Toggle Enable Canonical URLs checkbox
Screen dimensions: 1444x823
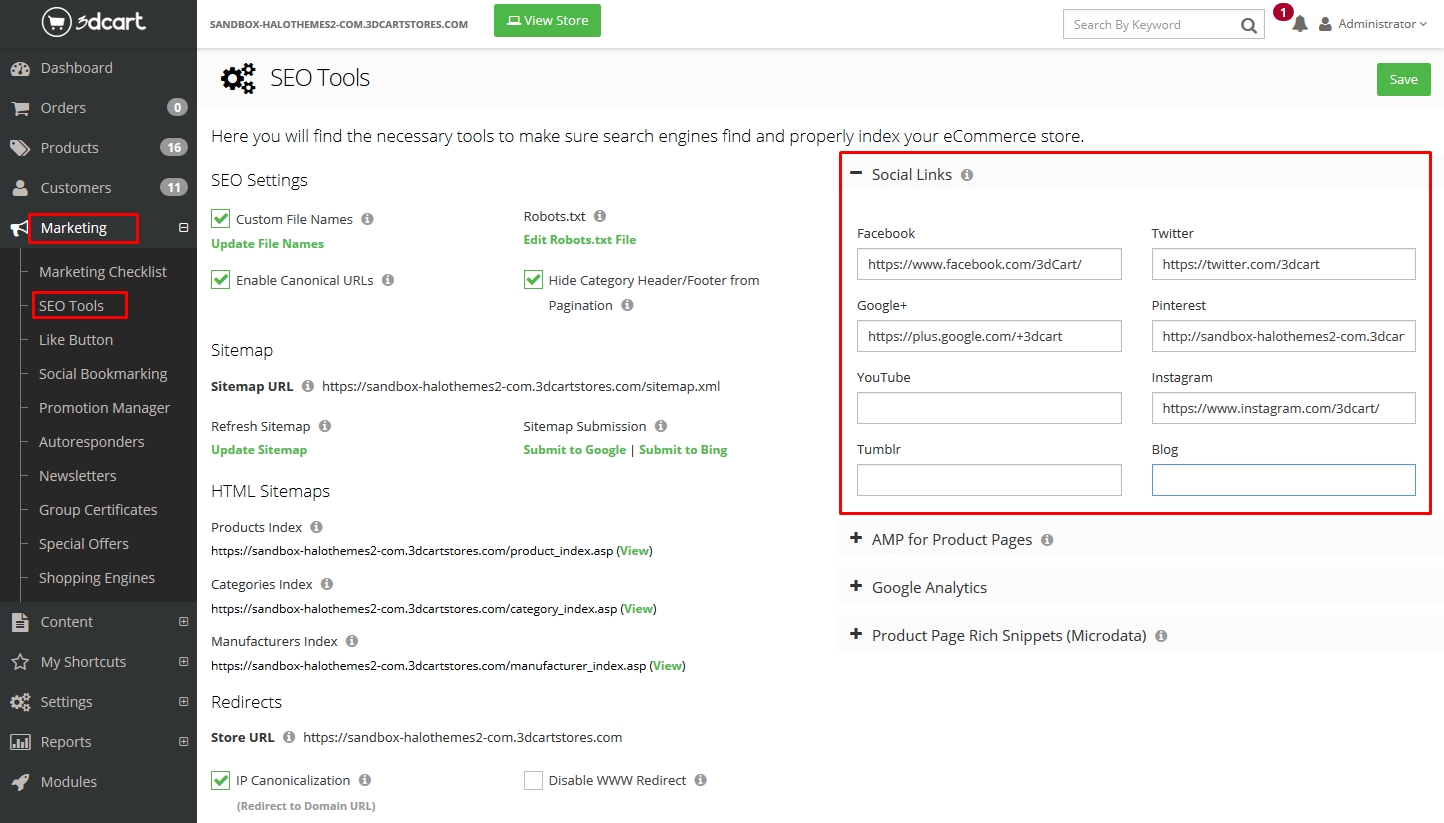pyautogui.click(x=221, y=280)
